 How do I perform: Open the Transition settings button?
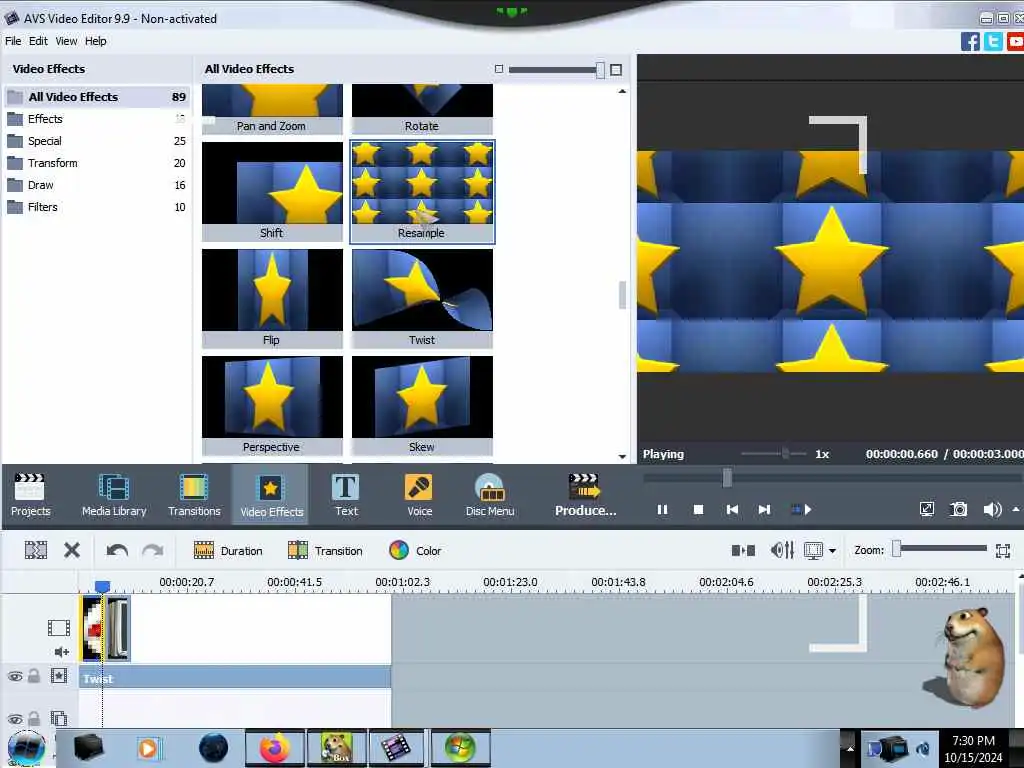tap(325, 551)
